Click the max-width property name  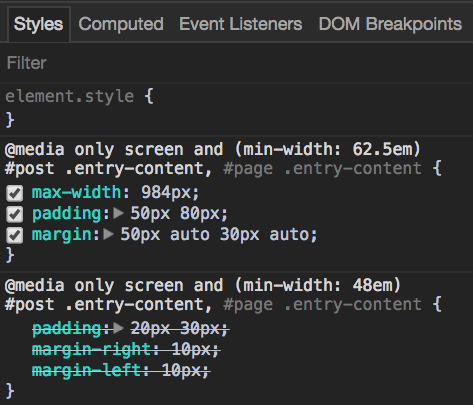(x=76, y=192)
